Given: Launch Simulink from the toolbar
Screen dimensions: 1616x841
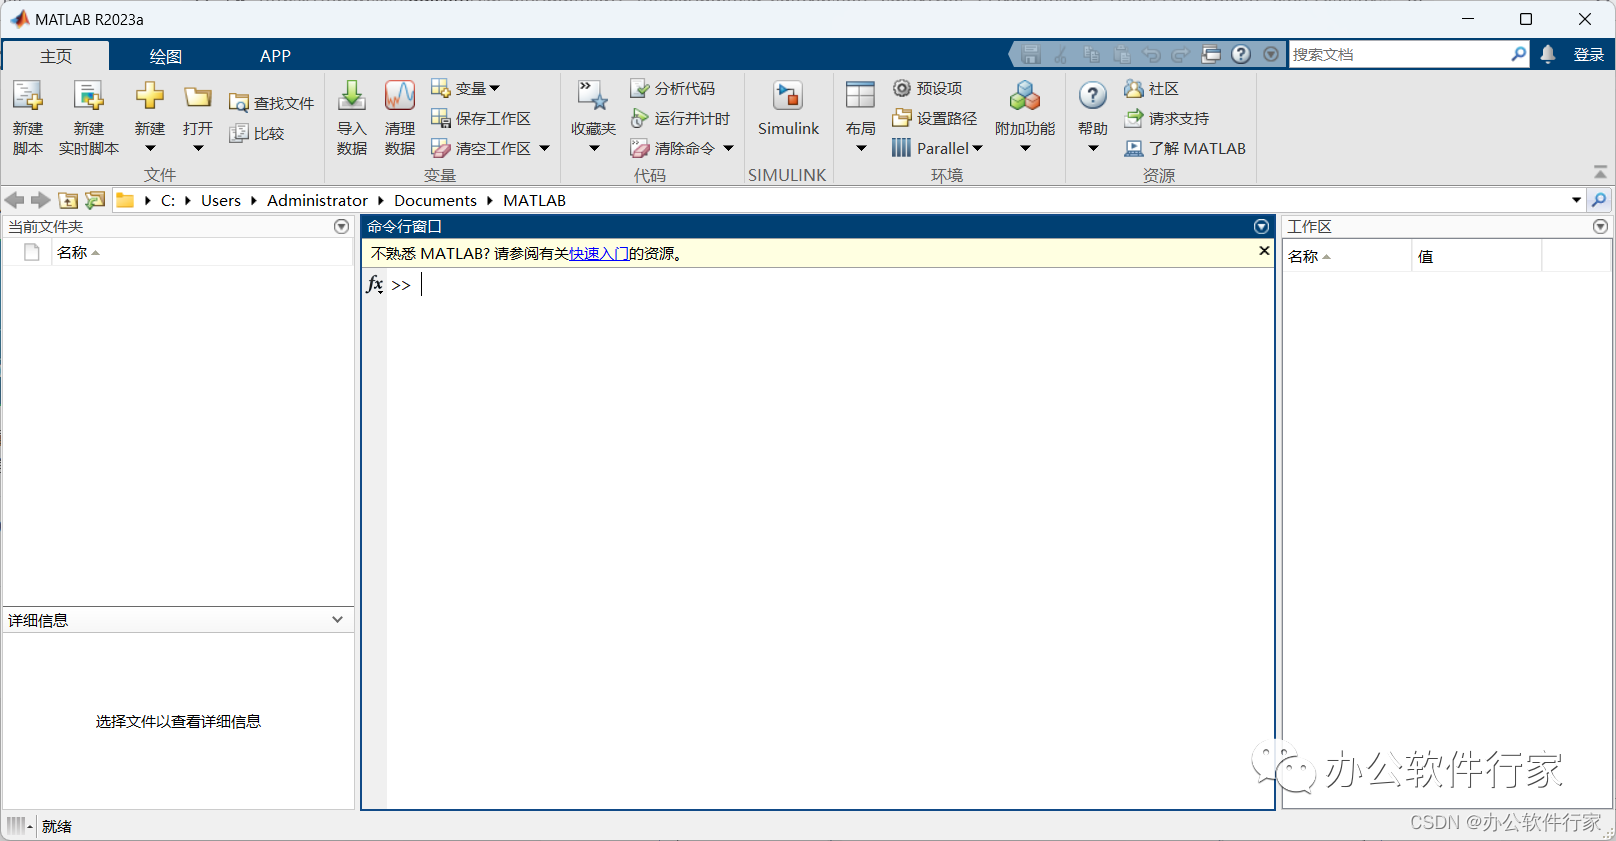Looking at the screenshot, I should [x=788, y=108].
